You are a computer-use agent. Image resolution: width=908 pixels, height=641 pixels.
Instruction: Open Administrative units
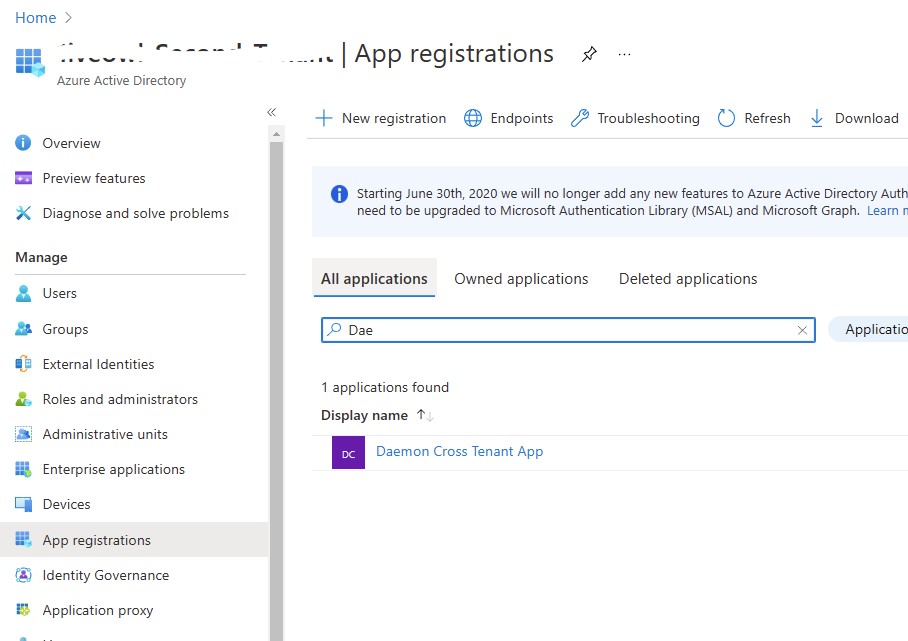(105, 434)
